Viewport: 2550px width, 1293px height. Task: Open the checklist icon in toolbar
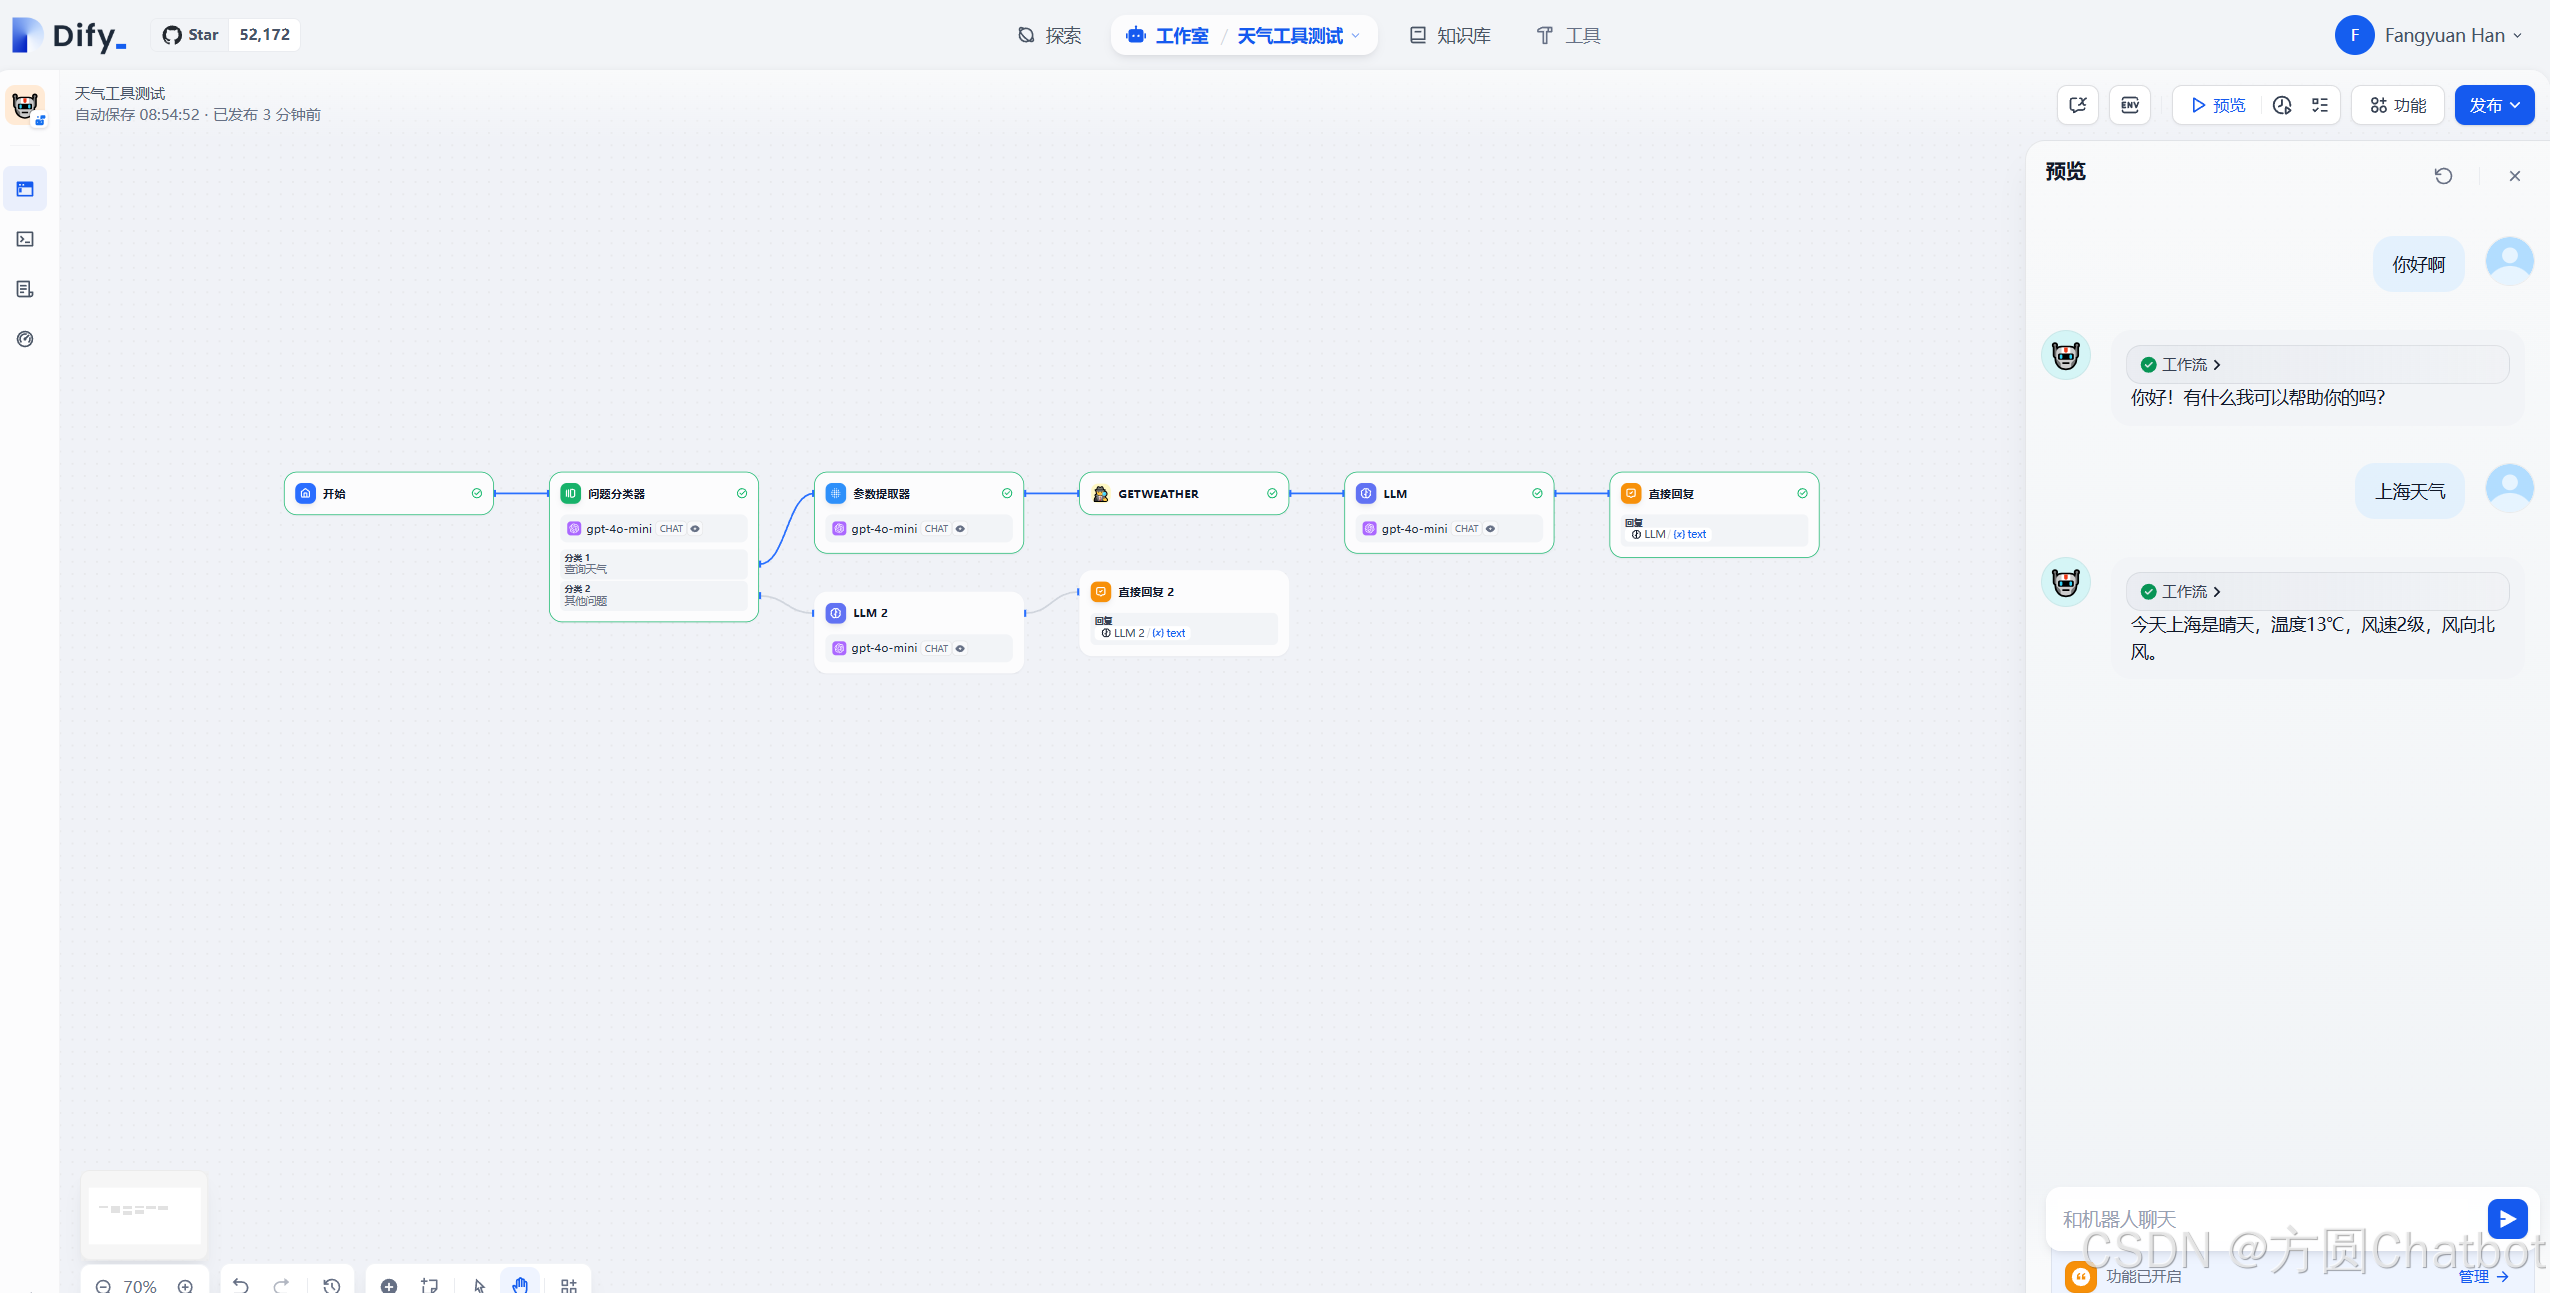[2320, 105]
